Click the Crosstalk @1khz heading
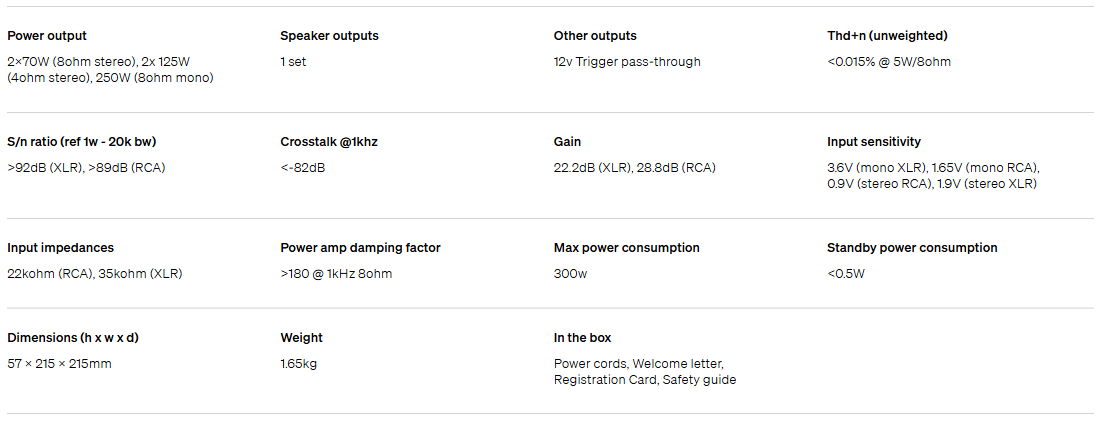1107x422 pixels. coord(329,142)
